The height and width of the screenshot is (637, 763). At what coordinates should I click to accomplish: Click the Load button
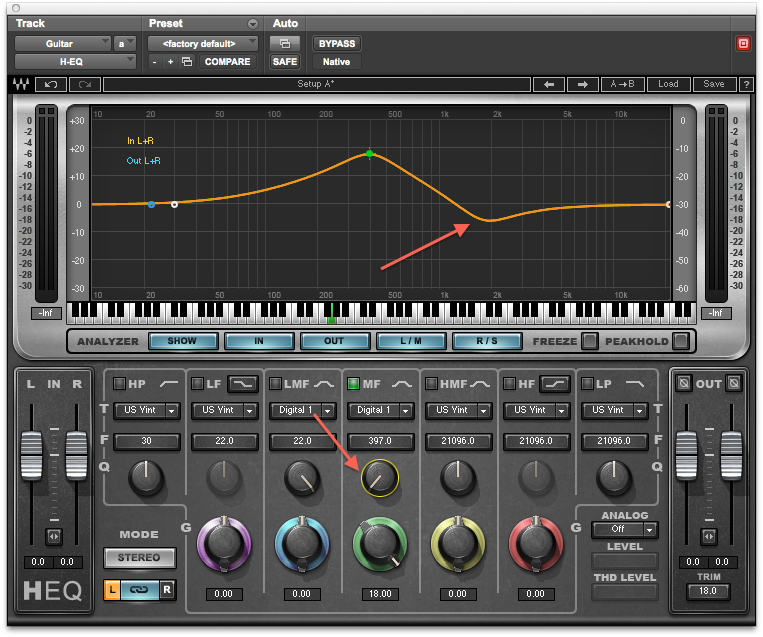668,85
